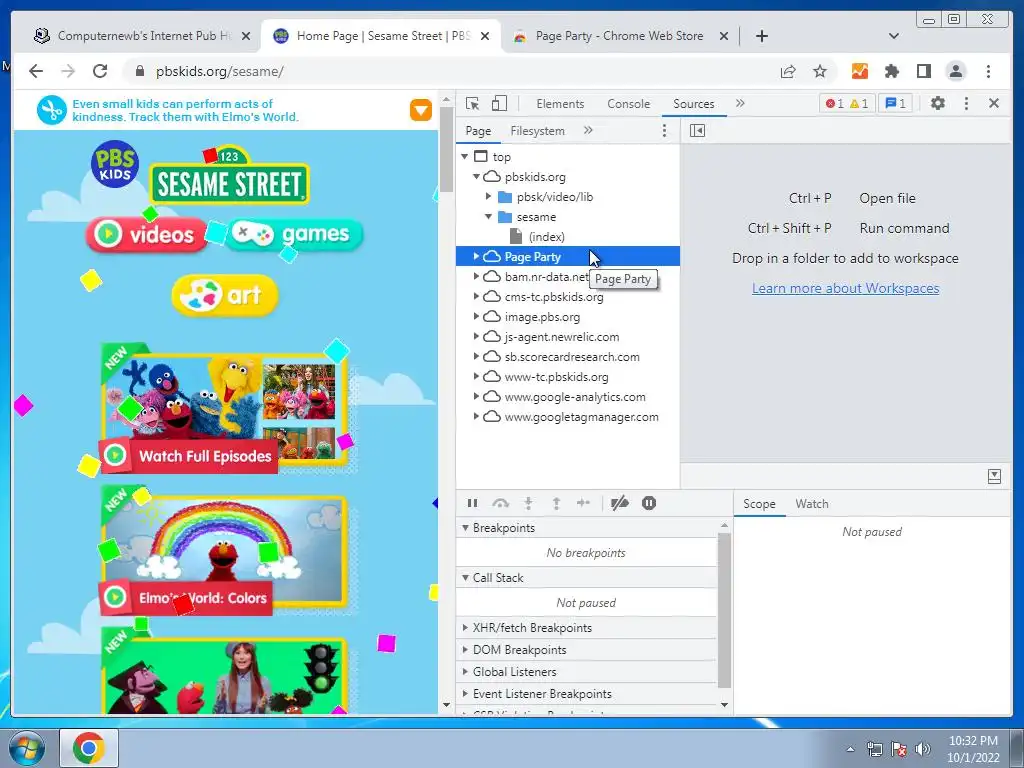Screen dimensions: 1024x768
Task: Select www-tc.pbskids.org in the tree
Action: pyautogui.click(x=556, y=377)
